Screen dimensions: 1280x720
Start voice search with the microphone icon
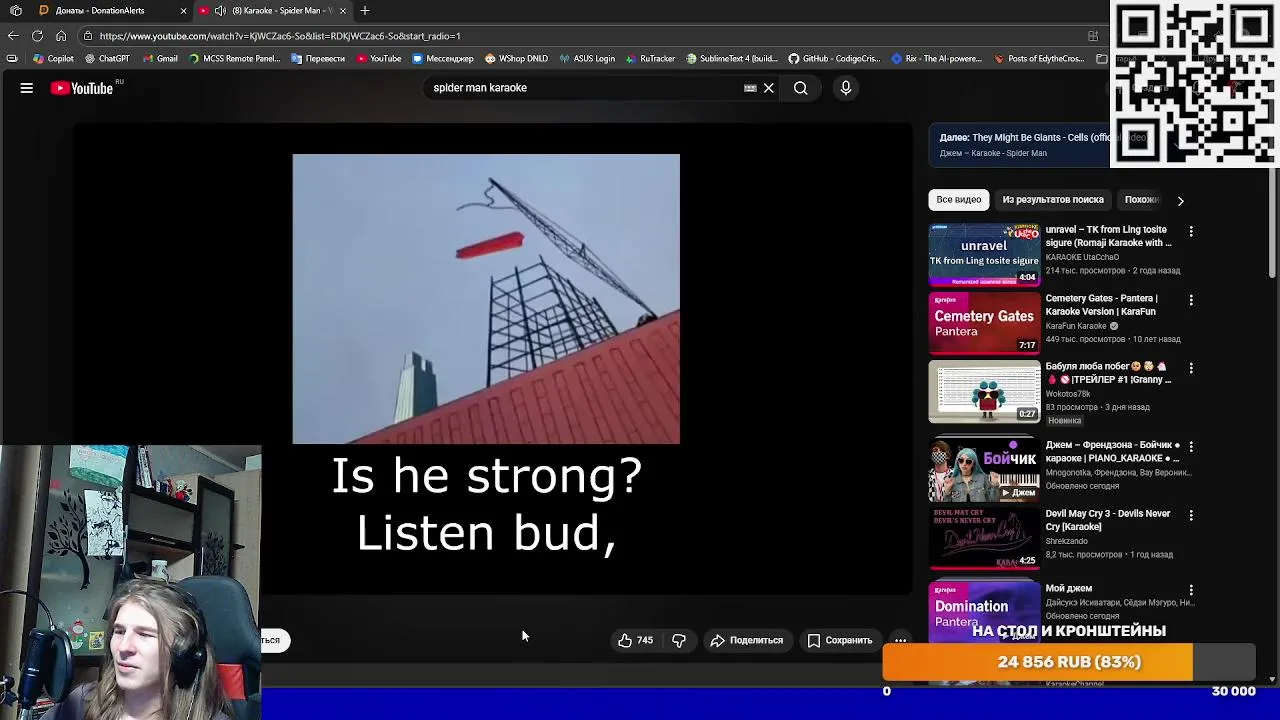pos(846,88)
